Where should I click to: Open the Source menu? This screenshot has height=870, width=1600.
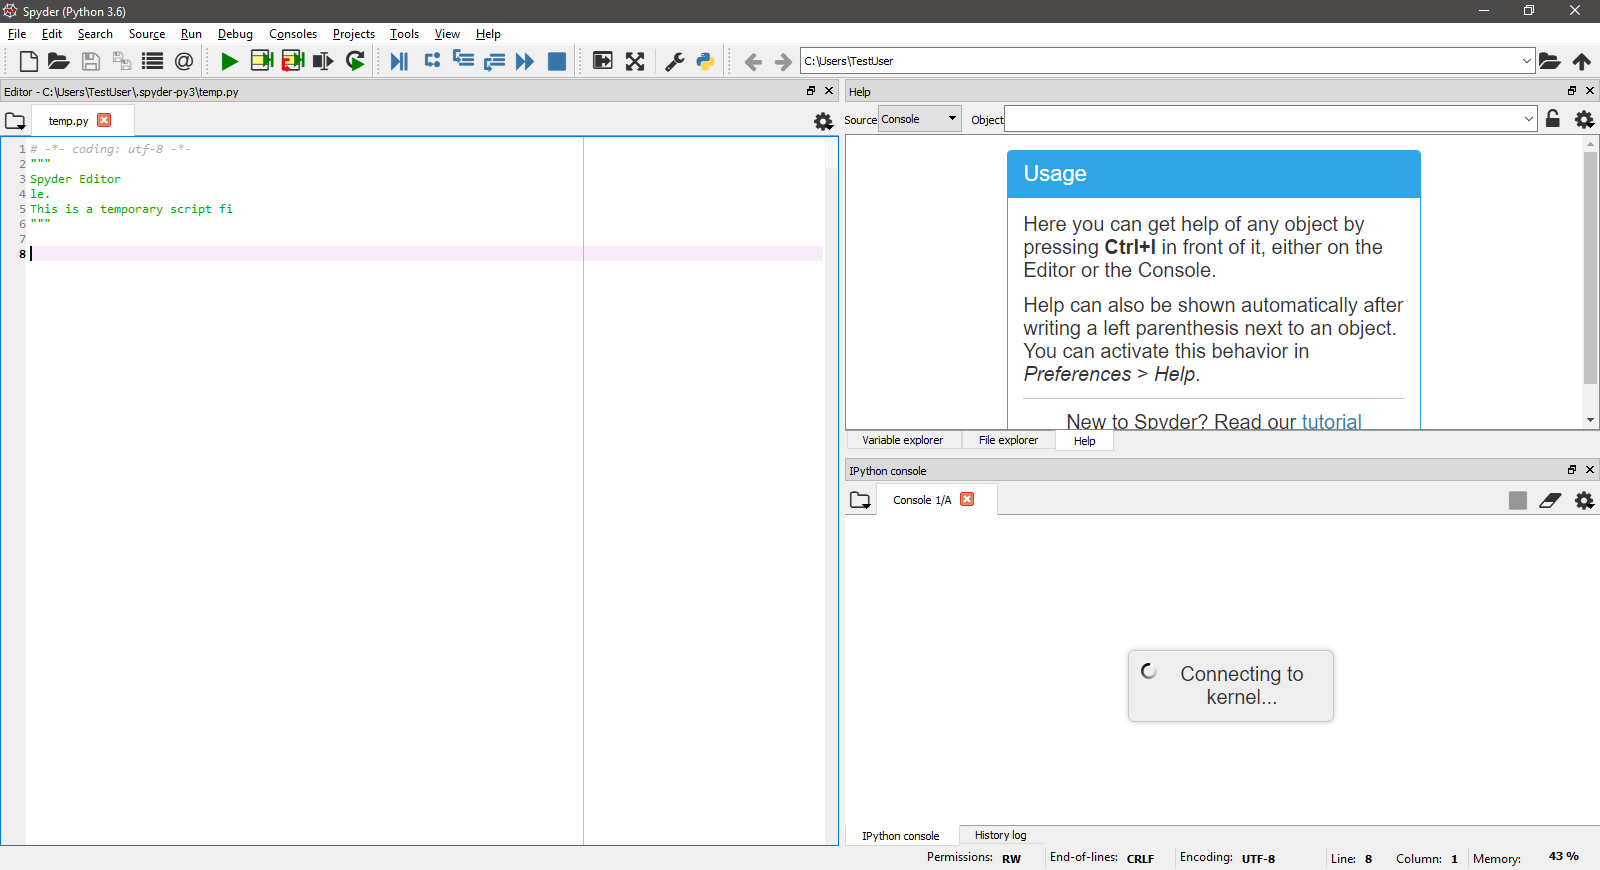click(x=147, y=34)
